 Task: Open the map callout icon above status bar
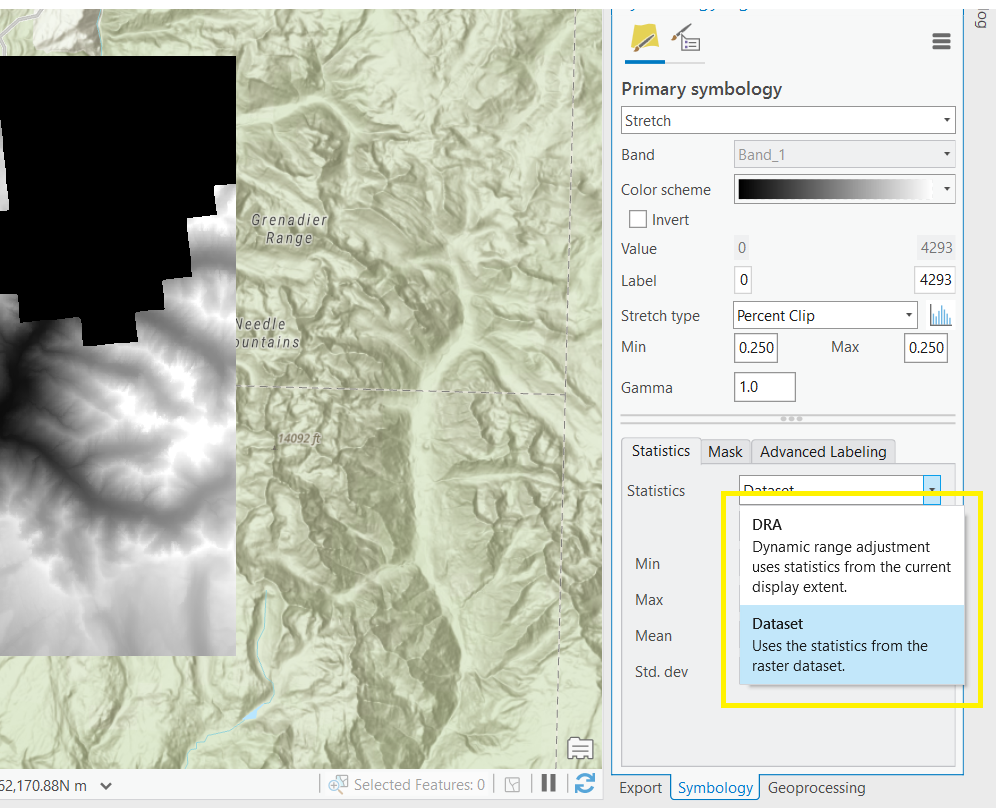580,748
